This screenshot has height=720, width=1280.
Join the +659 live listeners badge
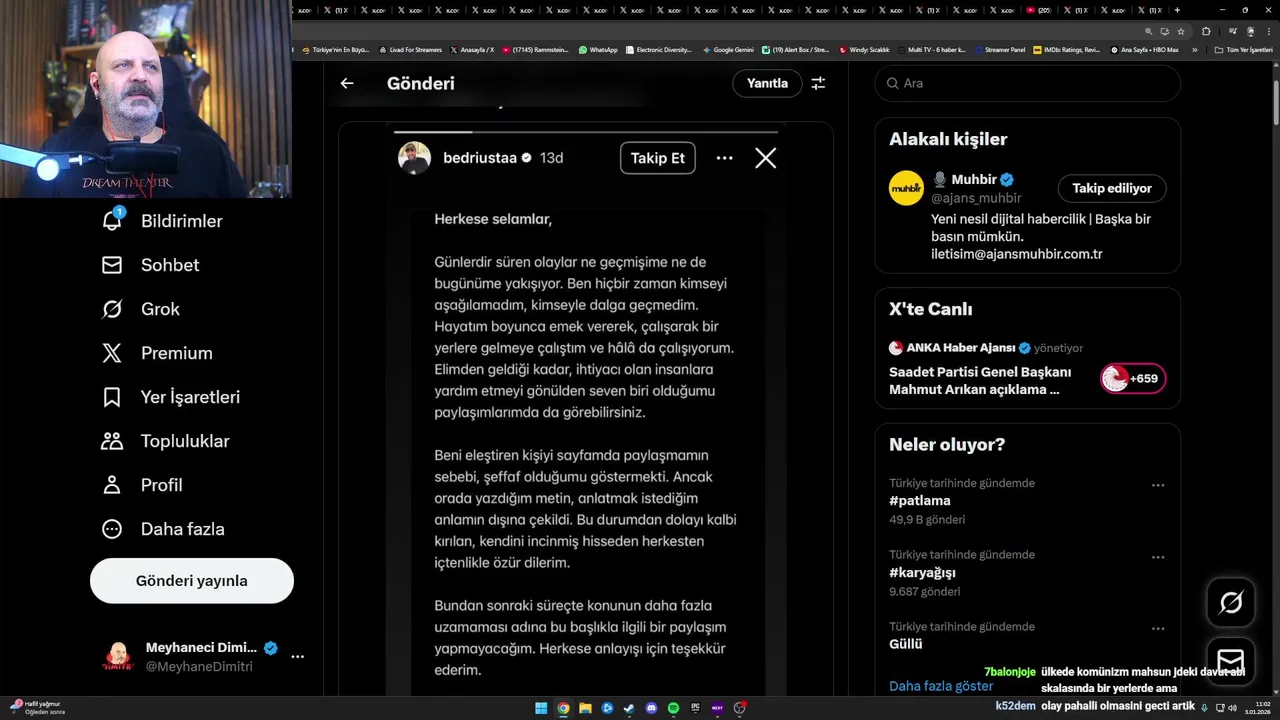tap(1133, 379)
